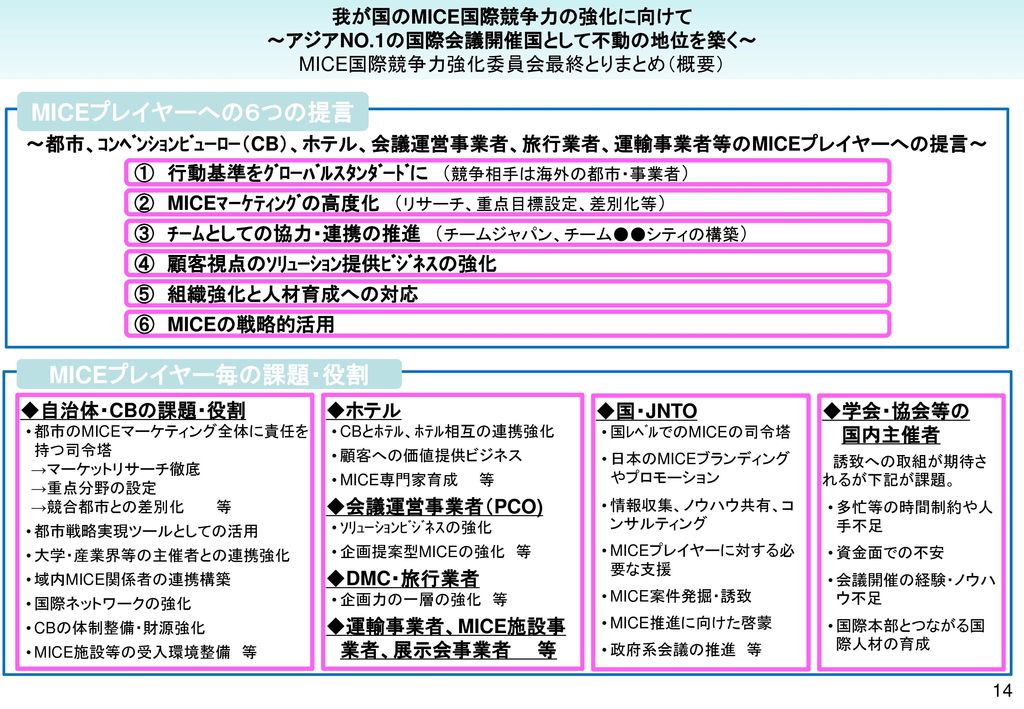
Task: Click the heading DMC・旅行業者
Action: coord(403,578)
